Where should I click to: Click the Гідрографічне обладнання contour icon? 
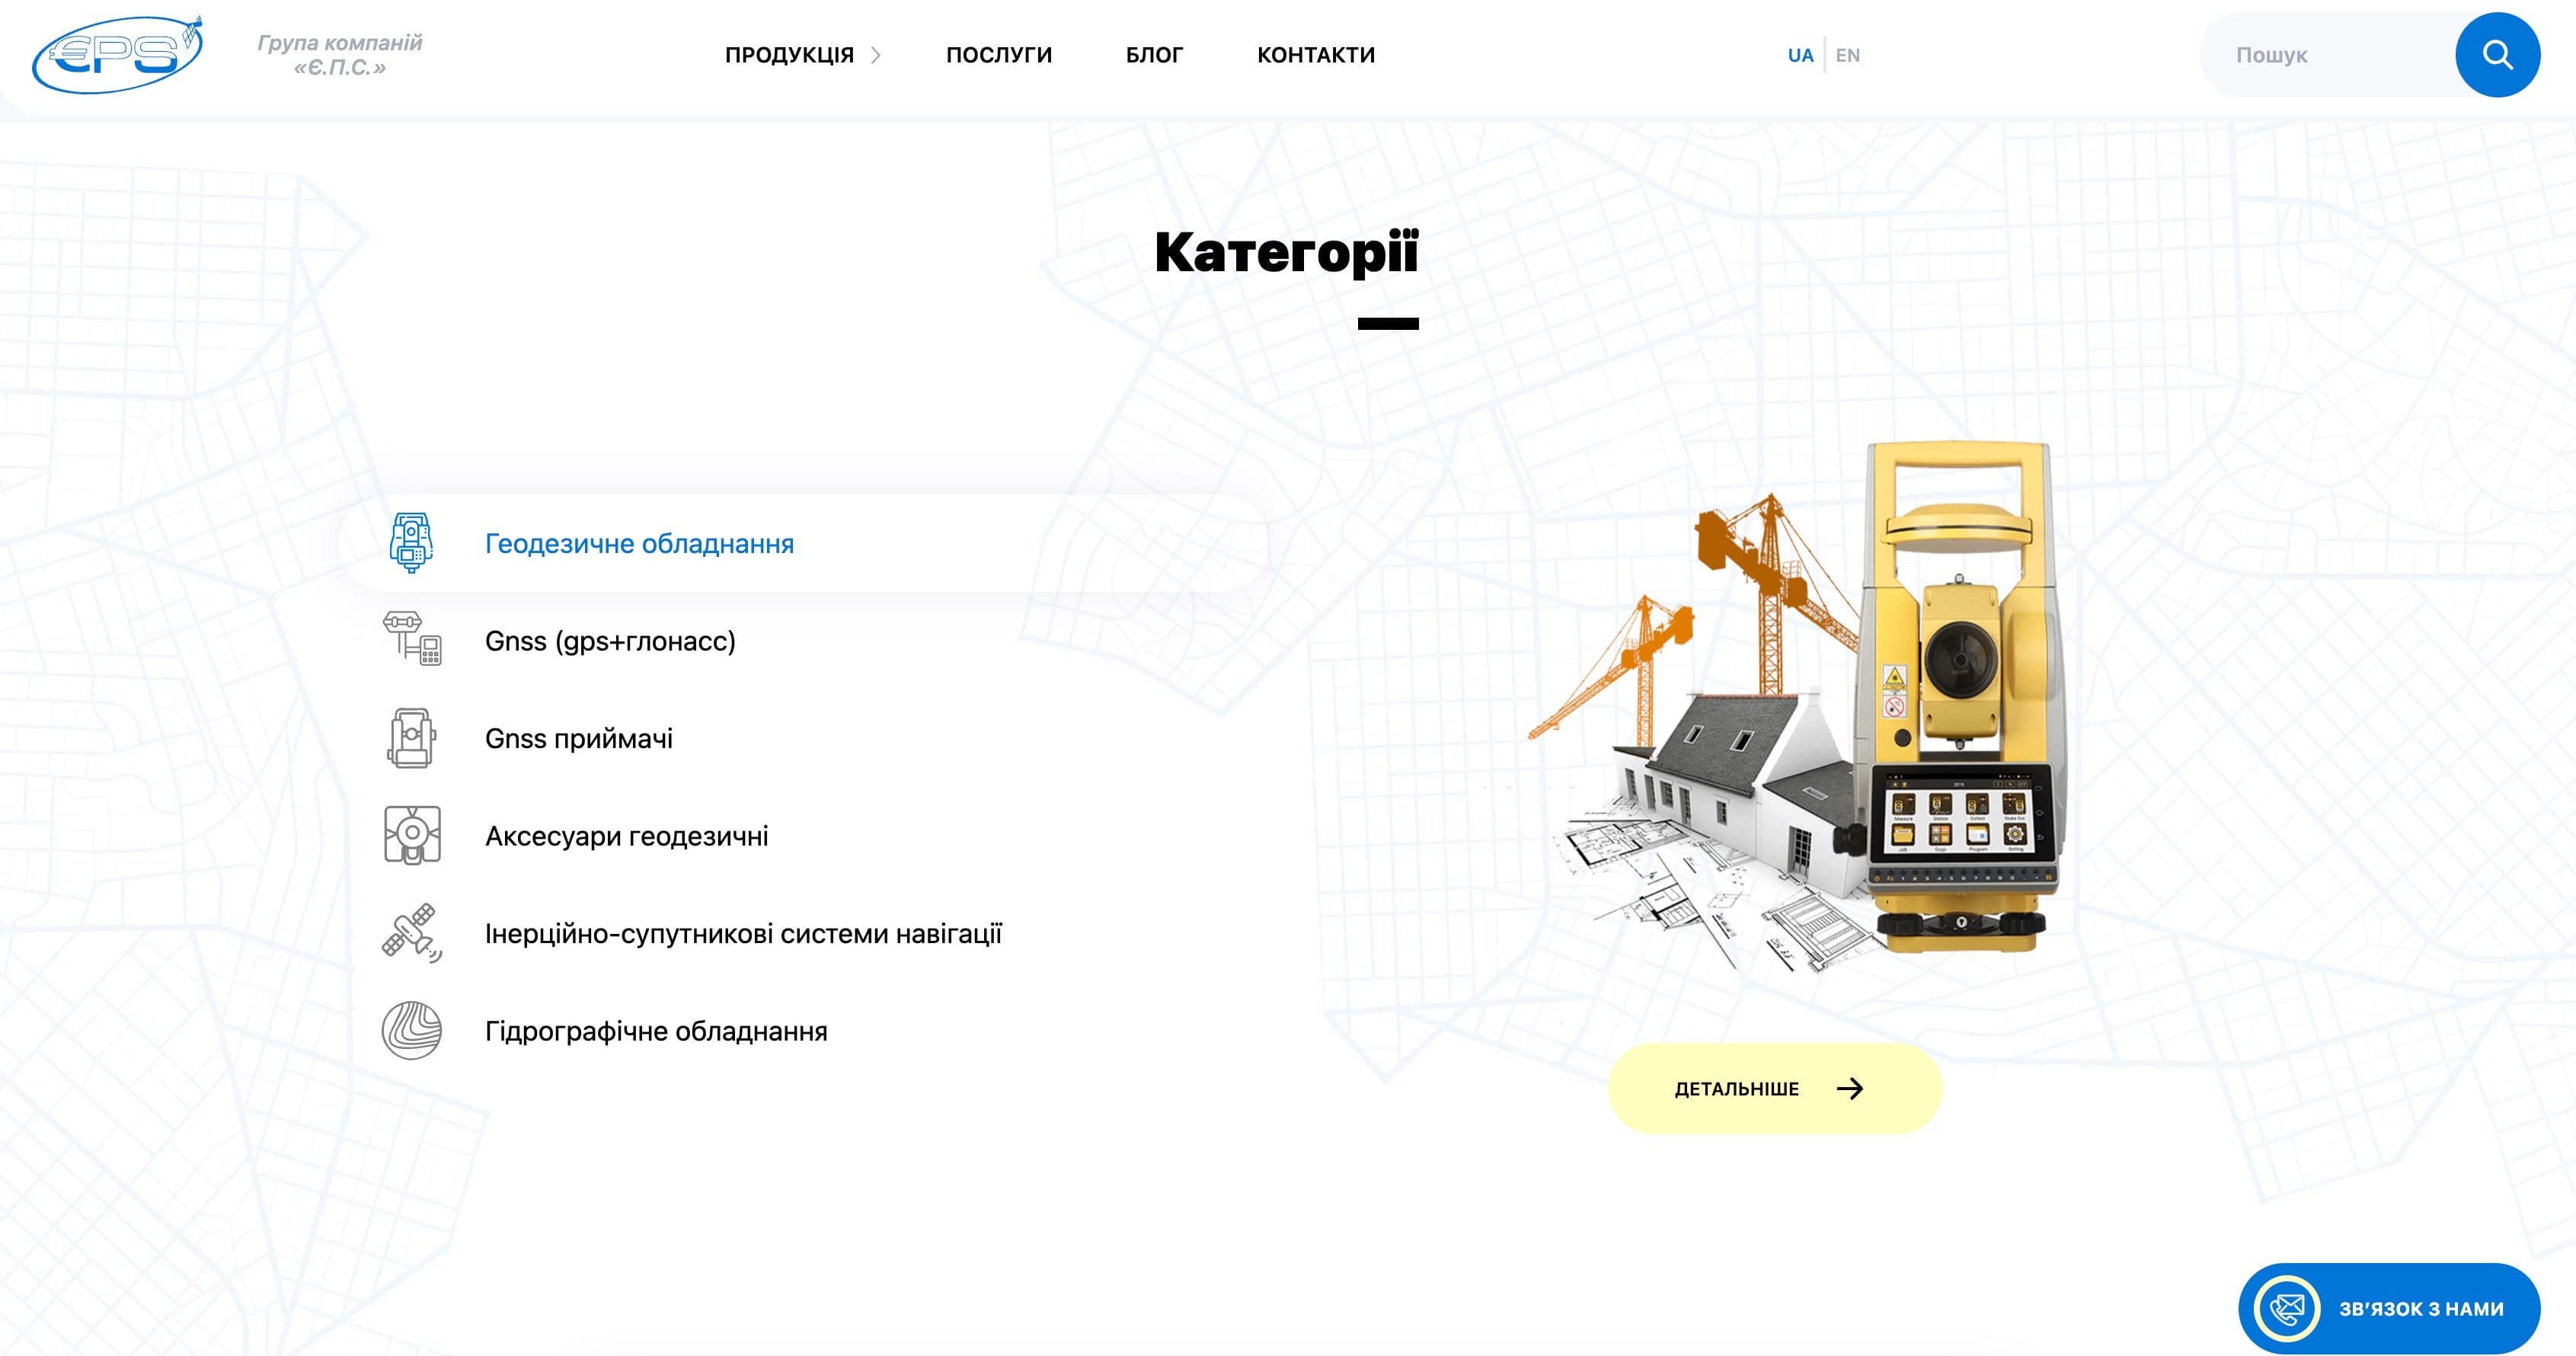(411, 1031)
